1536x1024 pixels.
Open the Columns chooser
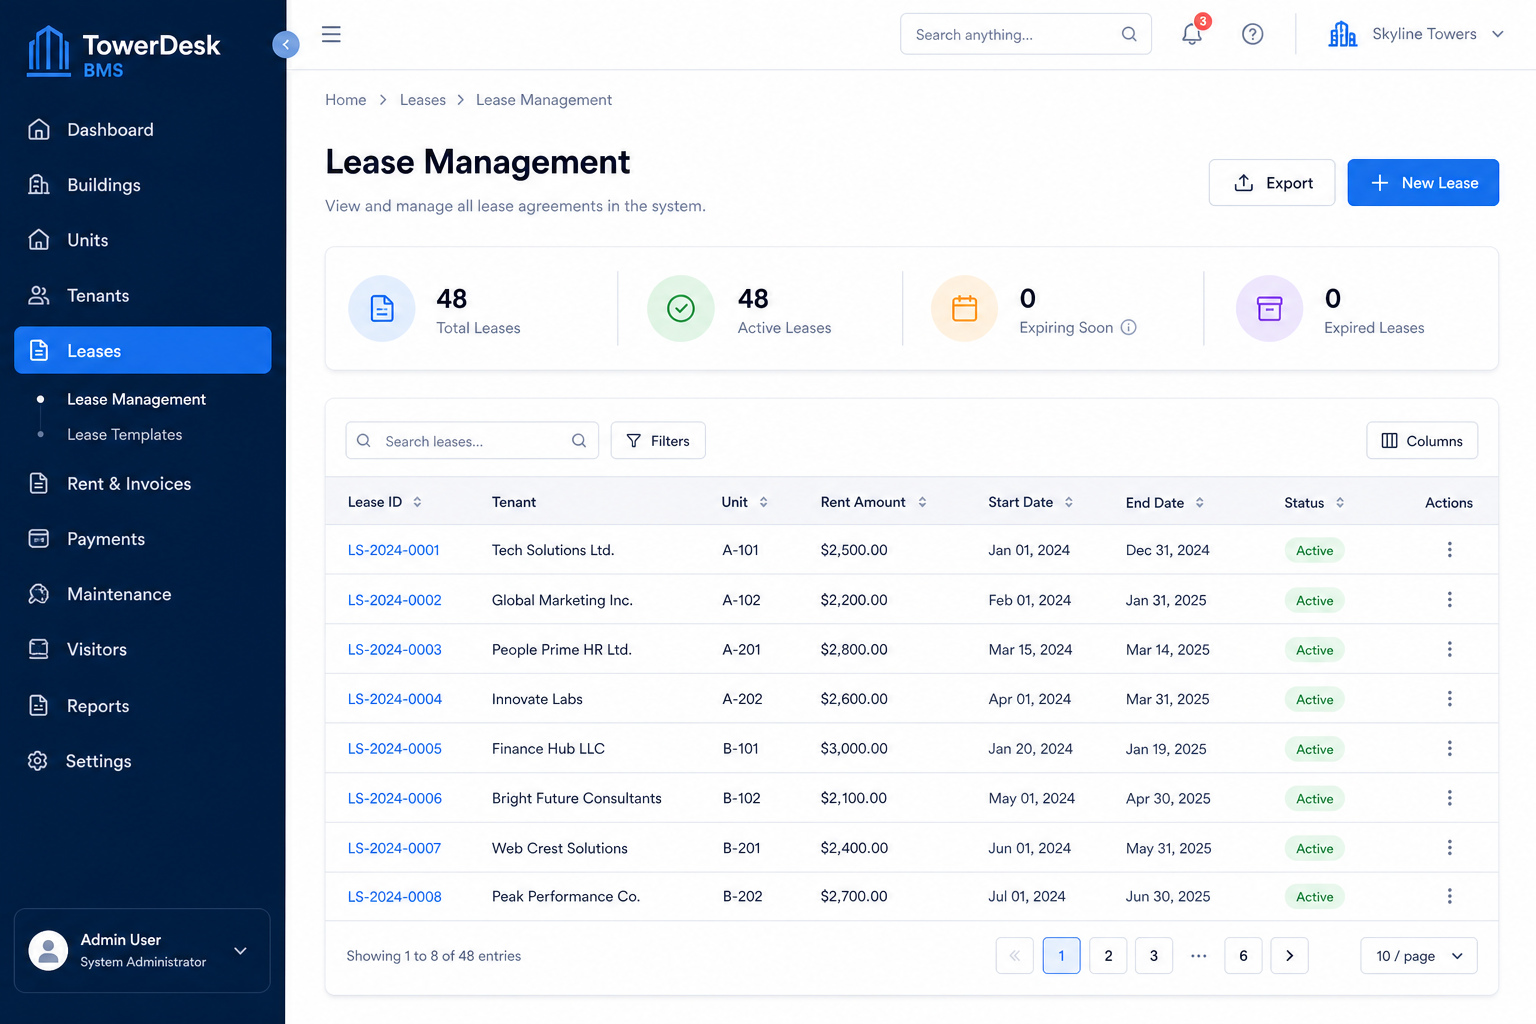pyautogui.click(x=1422, y=441)
